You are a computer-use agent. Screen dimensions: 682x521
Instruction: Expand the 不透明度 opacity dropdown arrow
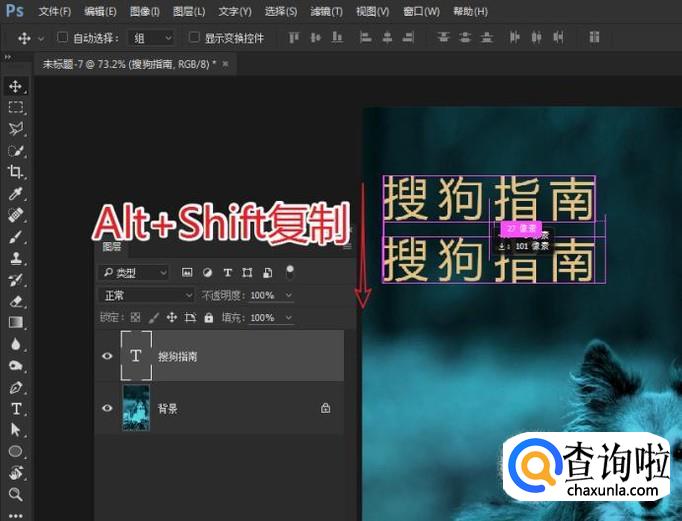(288, 296)
